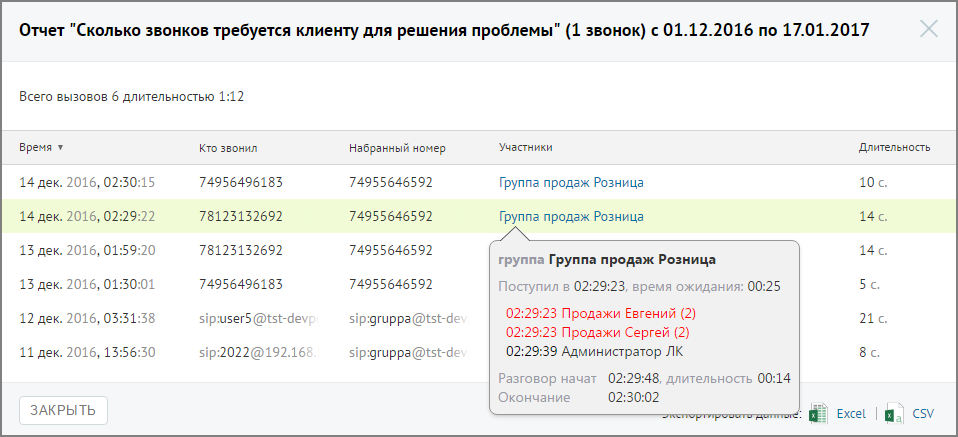Image resolution: width=958 pixels, height=437 pixels.
Task: Click dialed sip:gruppa@tst-dev in the 13:56:30 row
Action: point(409,352)
